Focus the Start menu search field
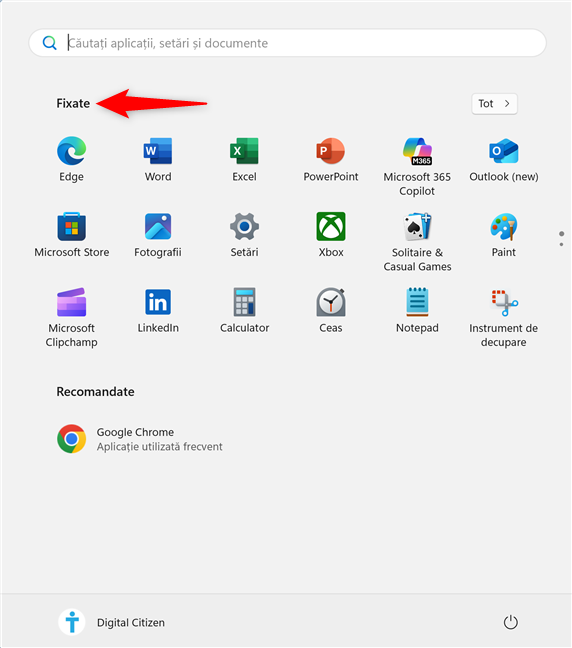Screen dimensions: 572x648 (x=288, y=43)
